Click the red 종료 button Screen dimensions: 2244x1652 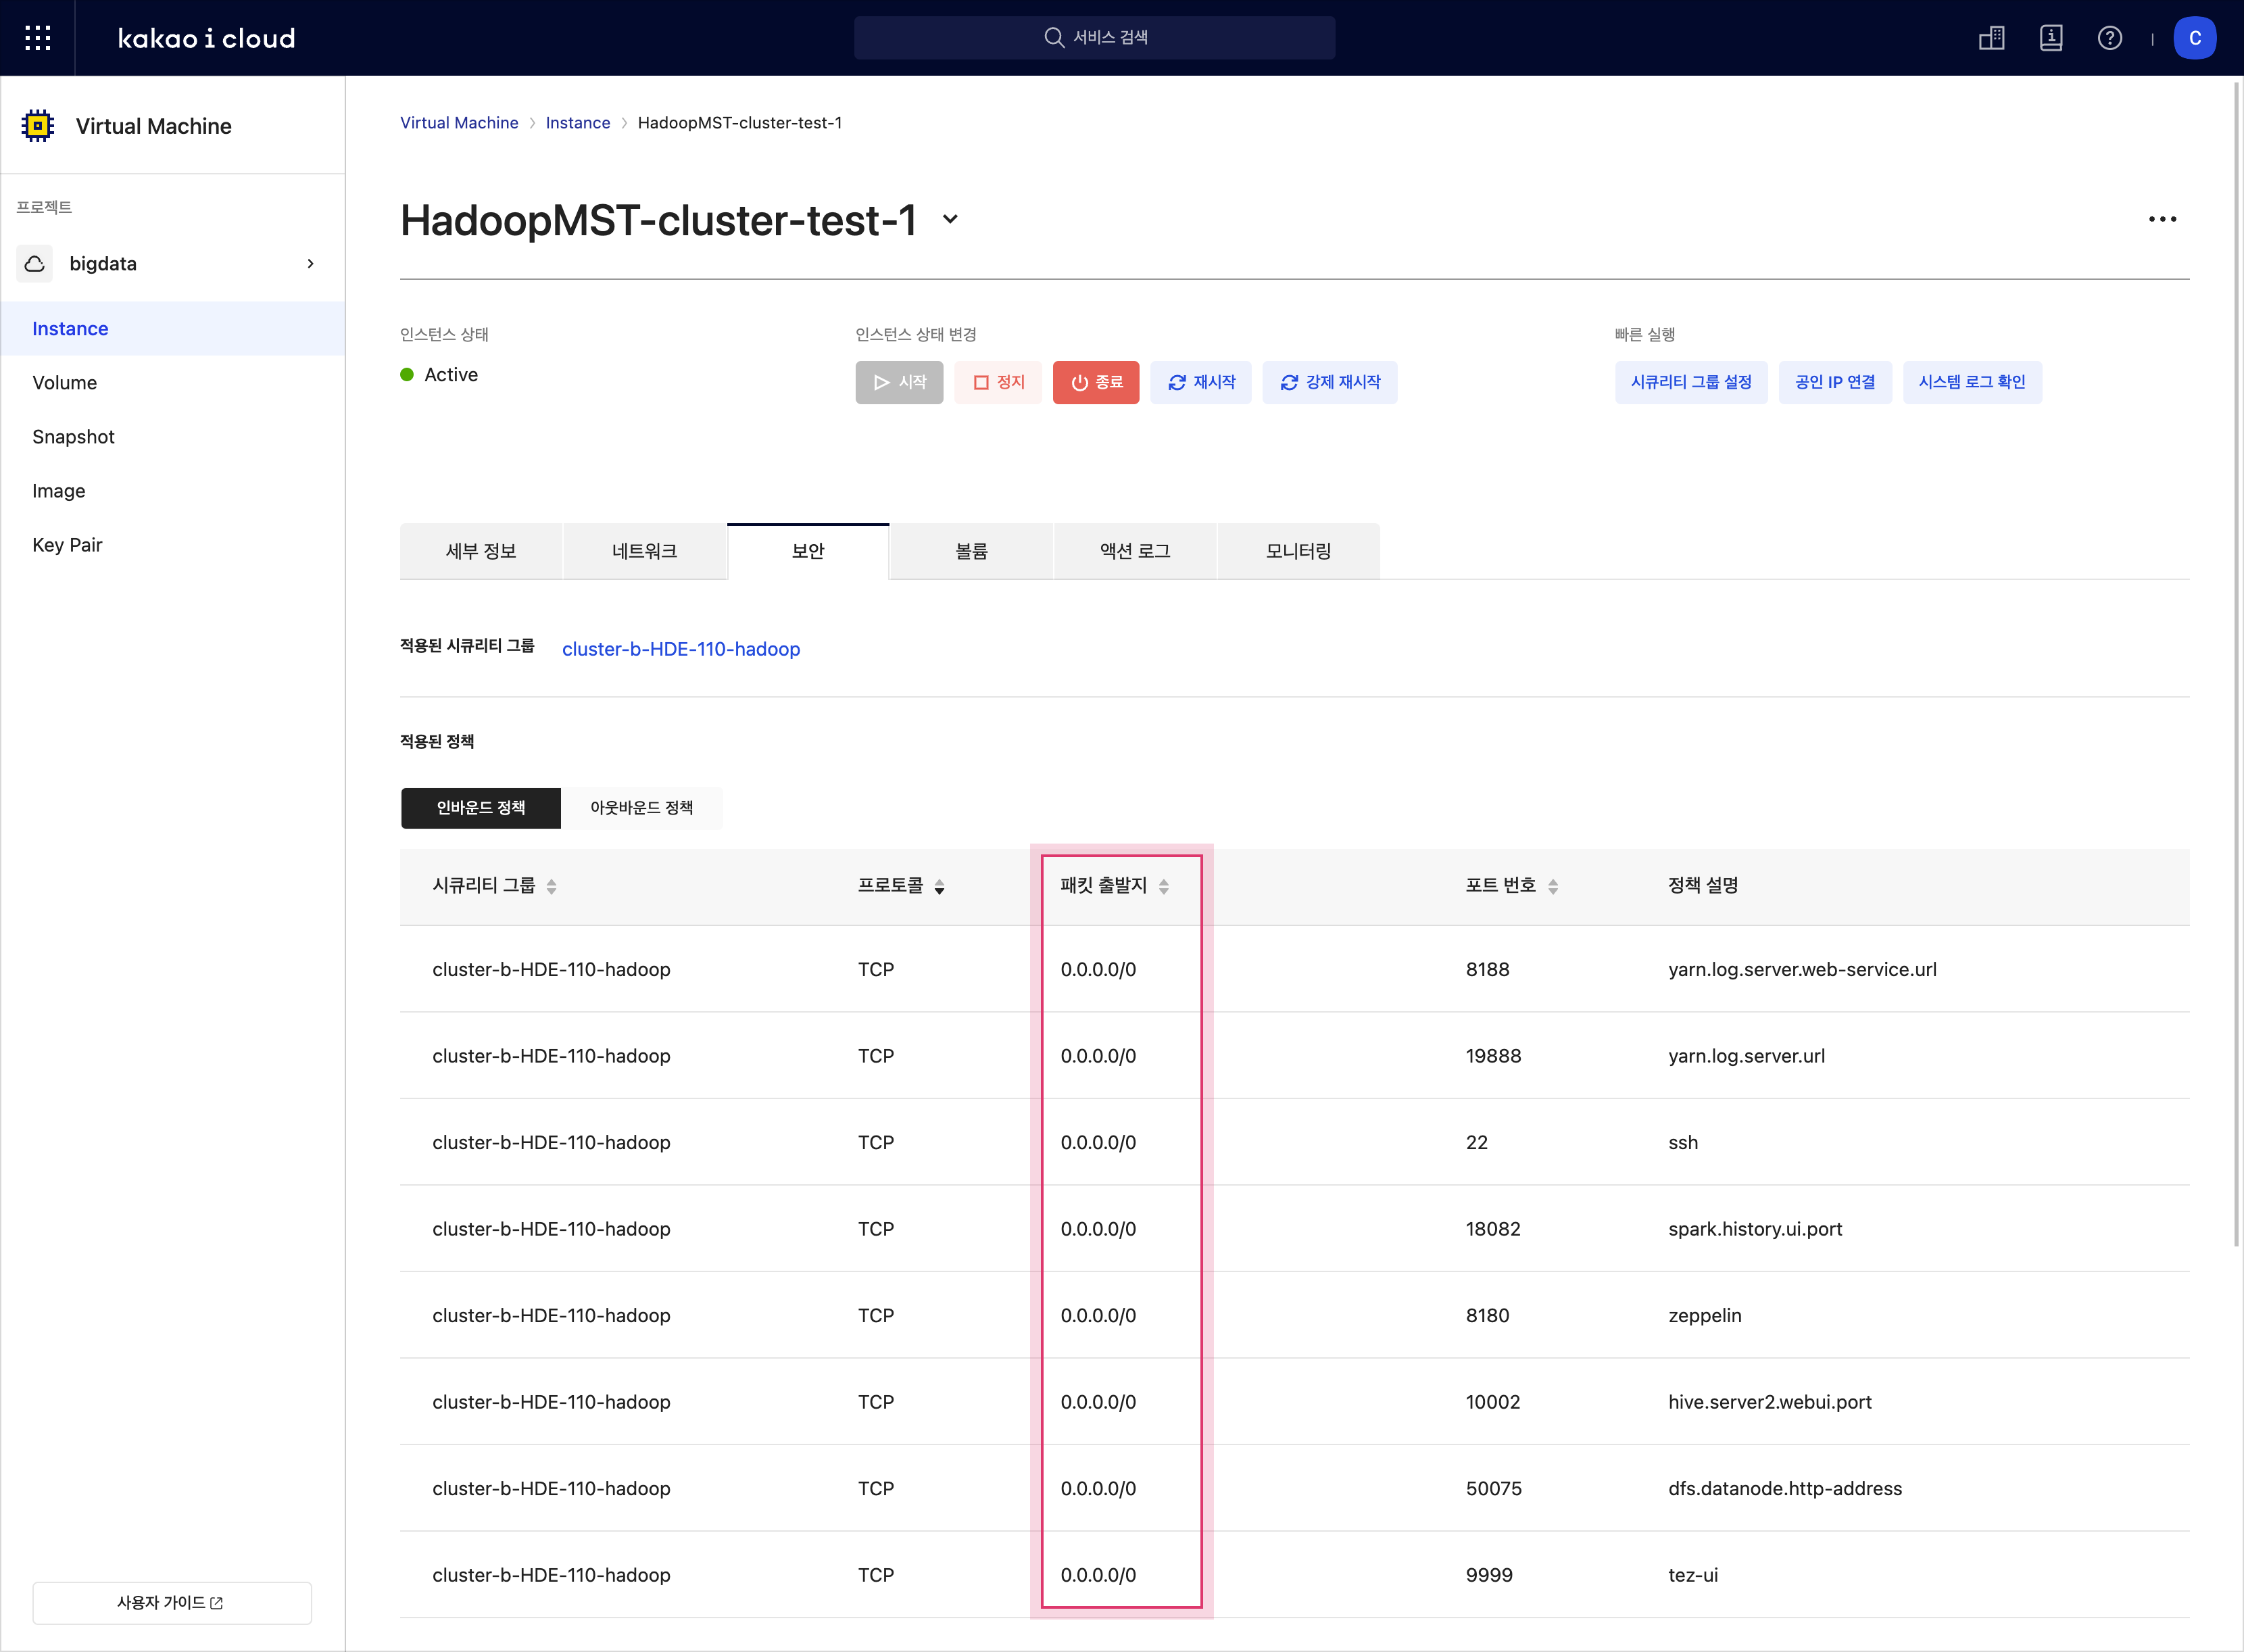(x=1096, y=383)
